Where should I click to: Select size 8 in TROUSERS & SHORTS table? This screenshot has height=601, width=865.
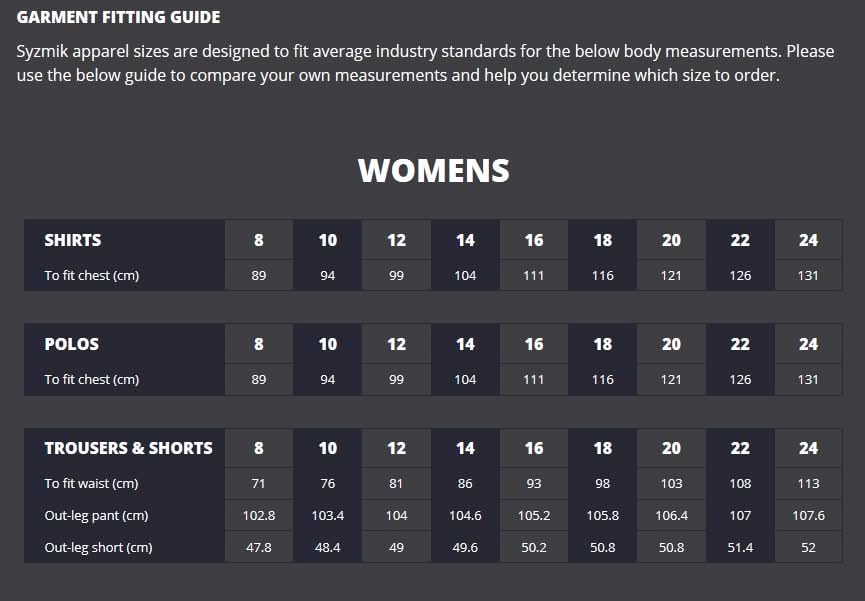259,448
